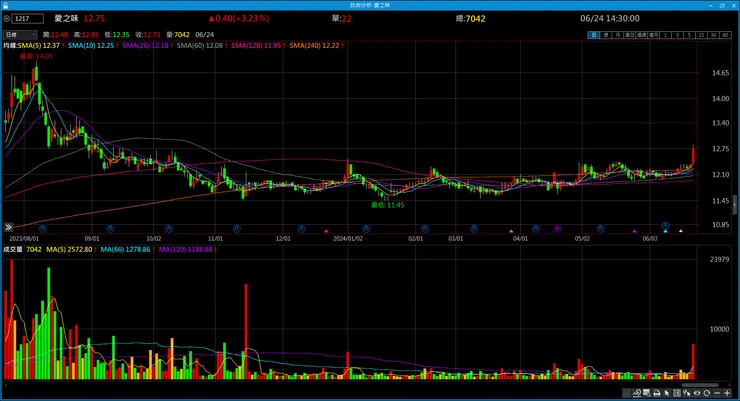Click the purple circle marker after 04/01
This screenshot has width=740, height=401.
click(557, 228)
